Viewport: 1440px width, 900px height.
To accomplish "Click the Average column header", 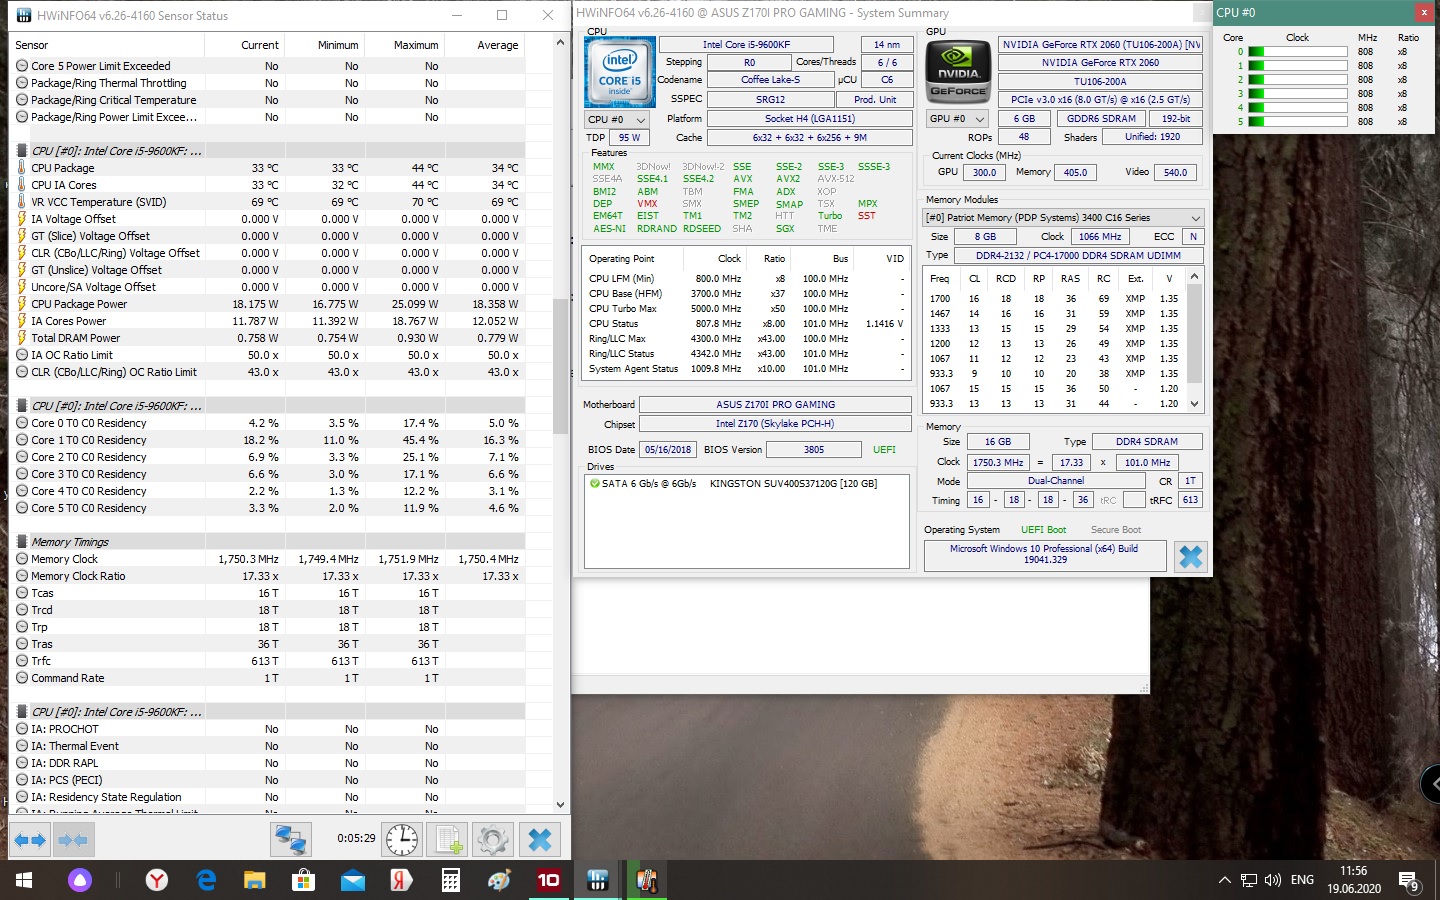I will [x=484, y=45].
